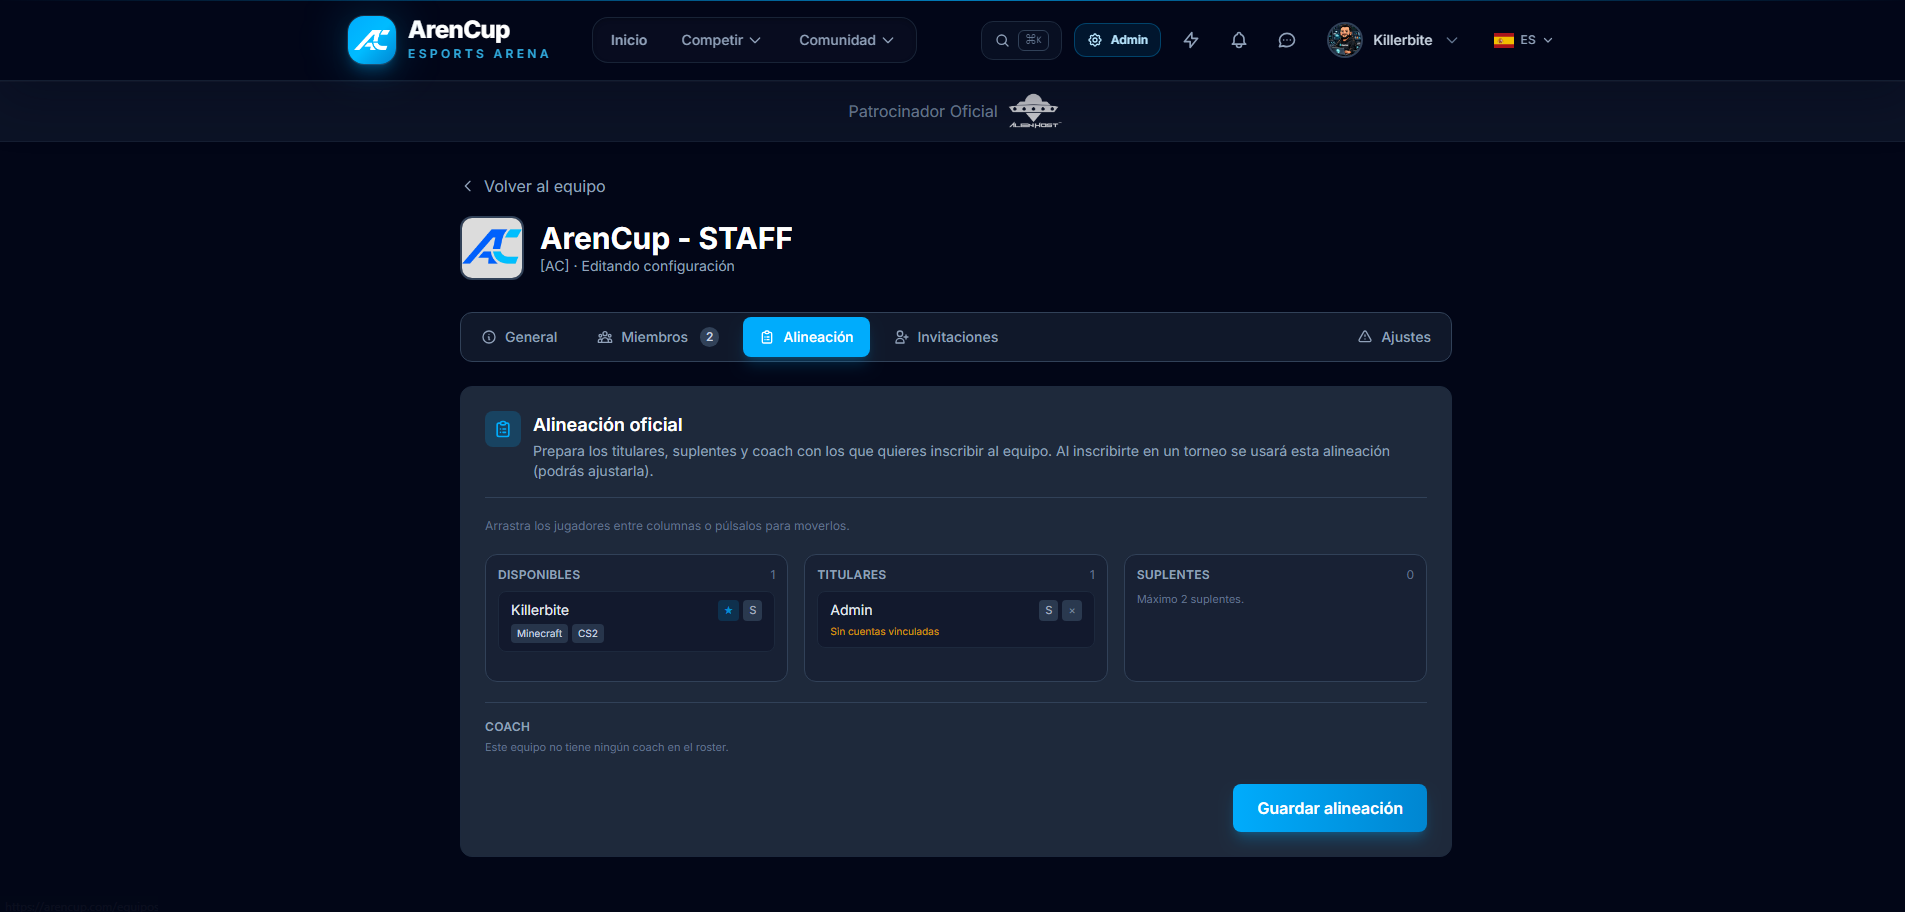Expand the Killerbite user menu
The height and width of the screenshot is (912, 1905).
tap(1452, 40)
